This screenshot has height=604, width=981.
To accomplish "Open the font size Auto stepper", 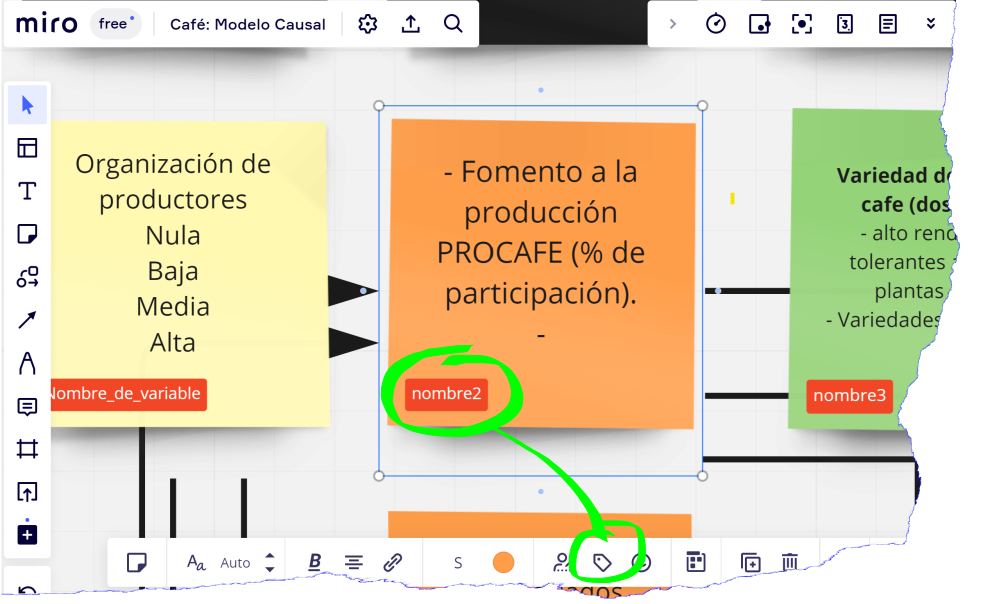I will 269,562.
